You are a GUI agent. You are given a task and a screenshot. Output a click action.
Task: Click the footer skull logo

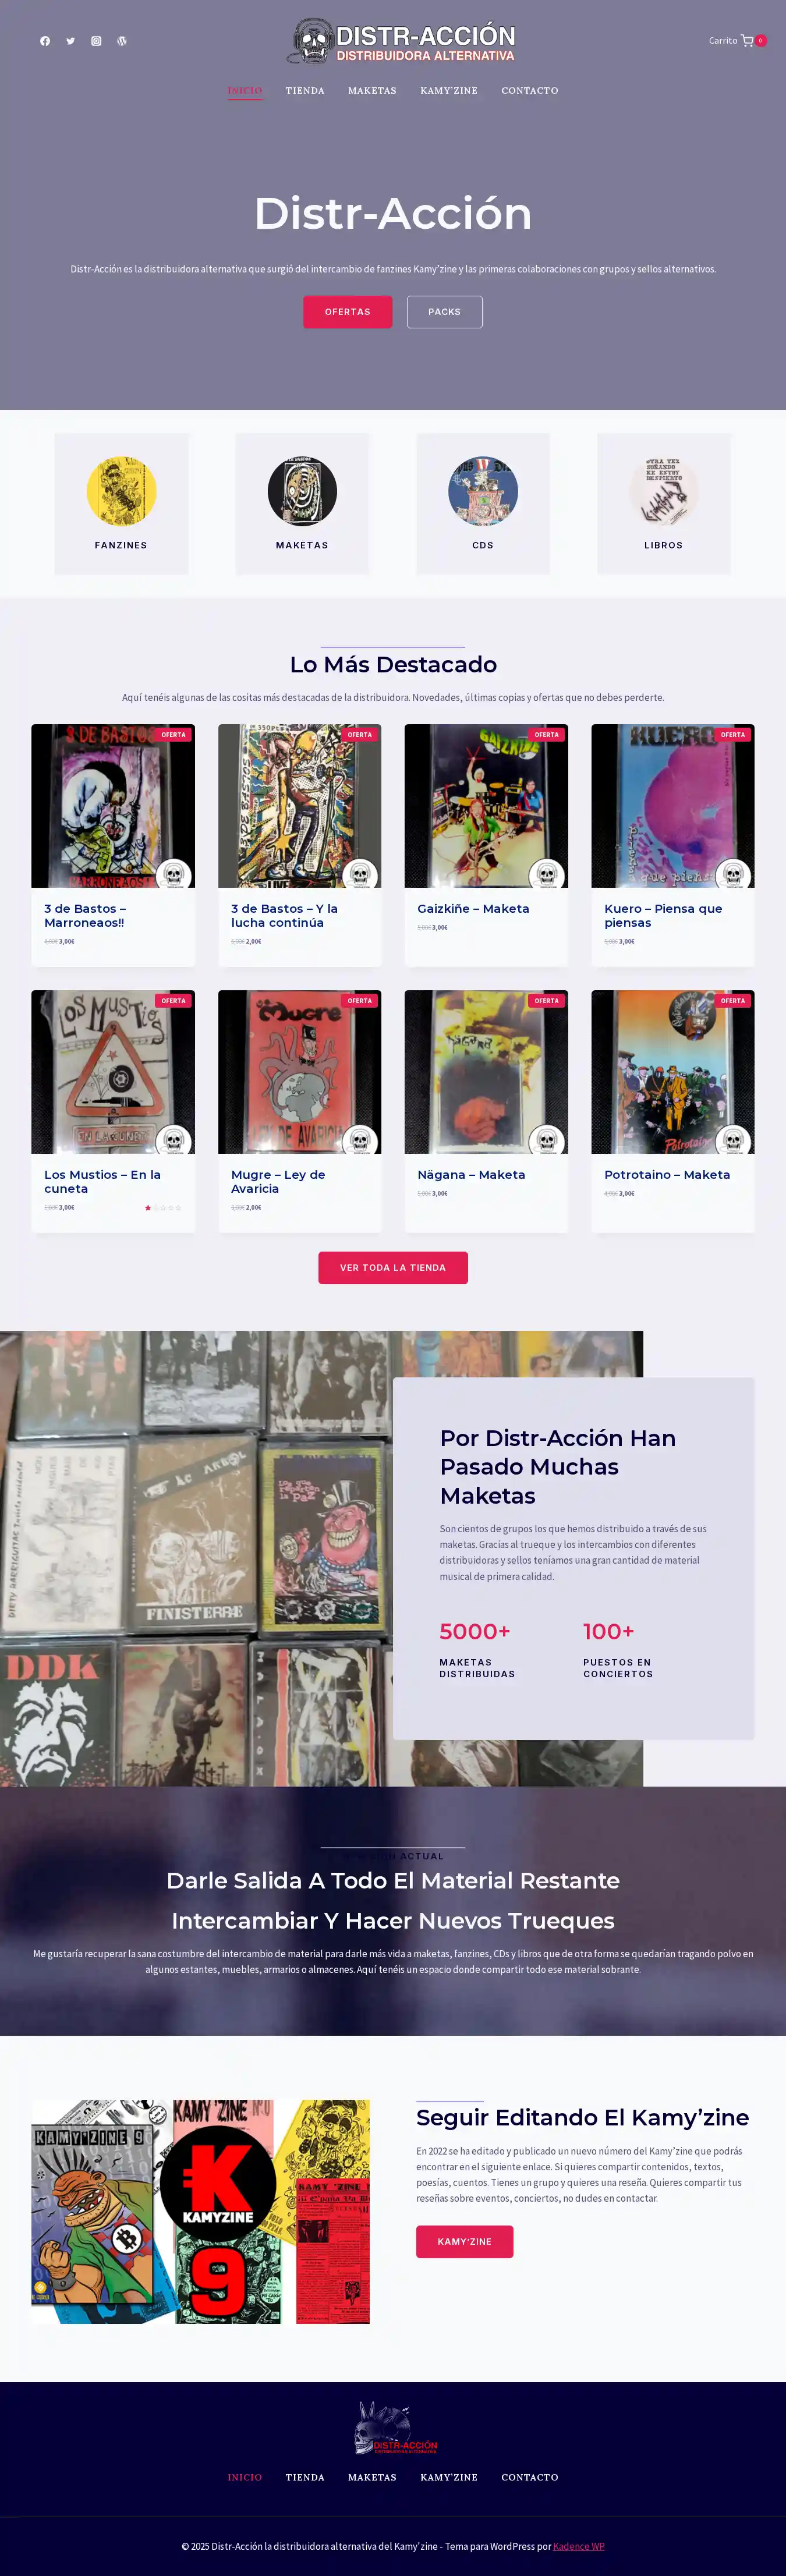(394, 2428)
